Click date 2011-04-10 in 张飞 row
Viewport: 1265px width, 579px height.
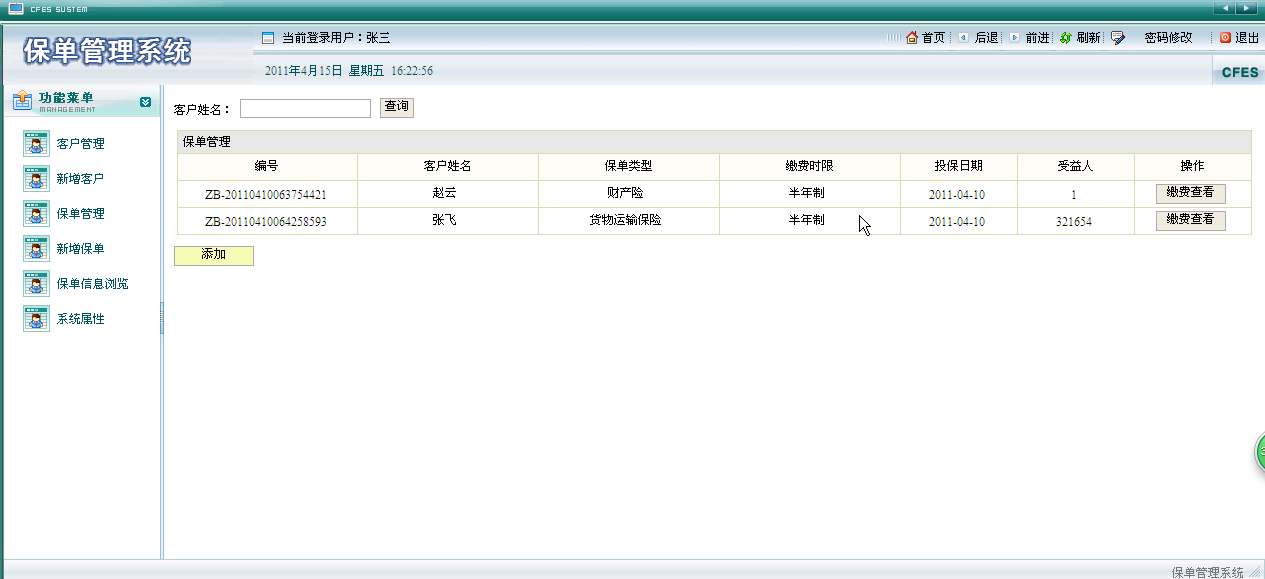pyautogui.click(x=956, y=222)
